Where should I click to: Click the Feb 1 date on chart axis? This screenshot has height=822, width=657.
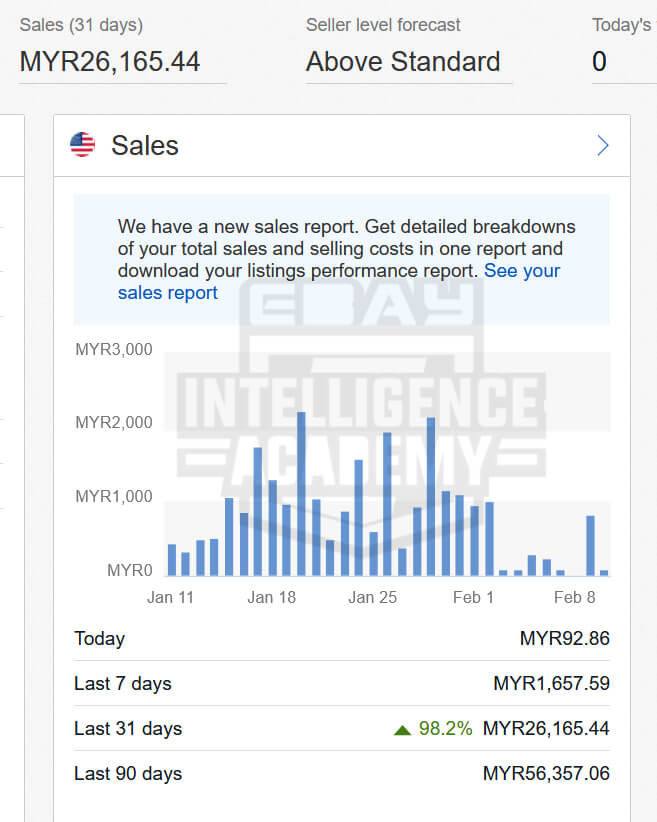(x=473, y=598)
